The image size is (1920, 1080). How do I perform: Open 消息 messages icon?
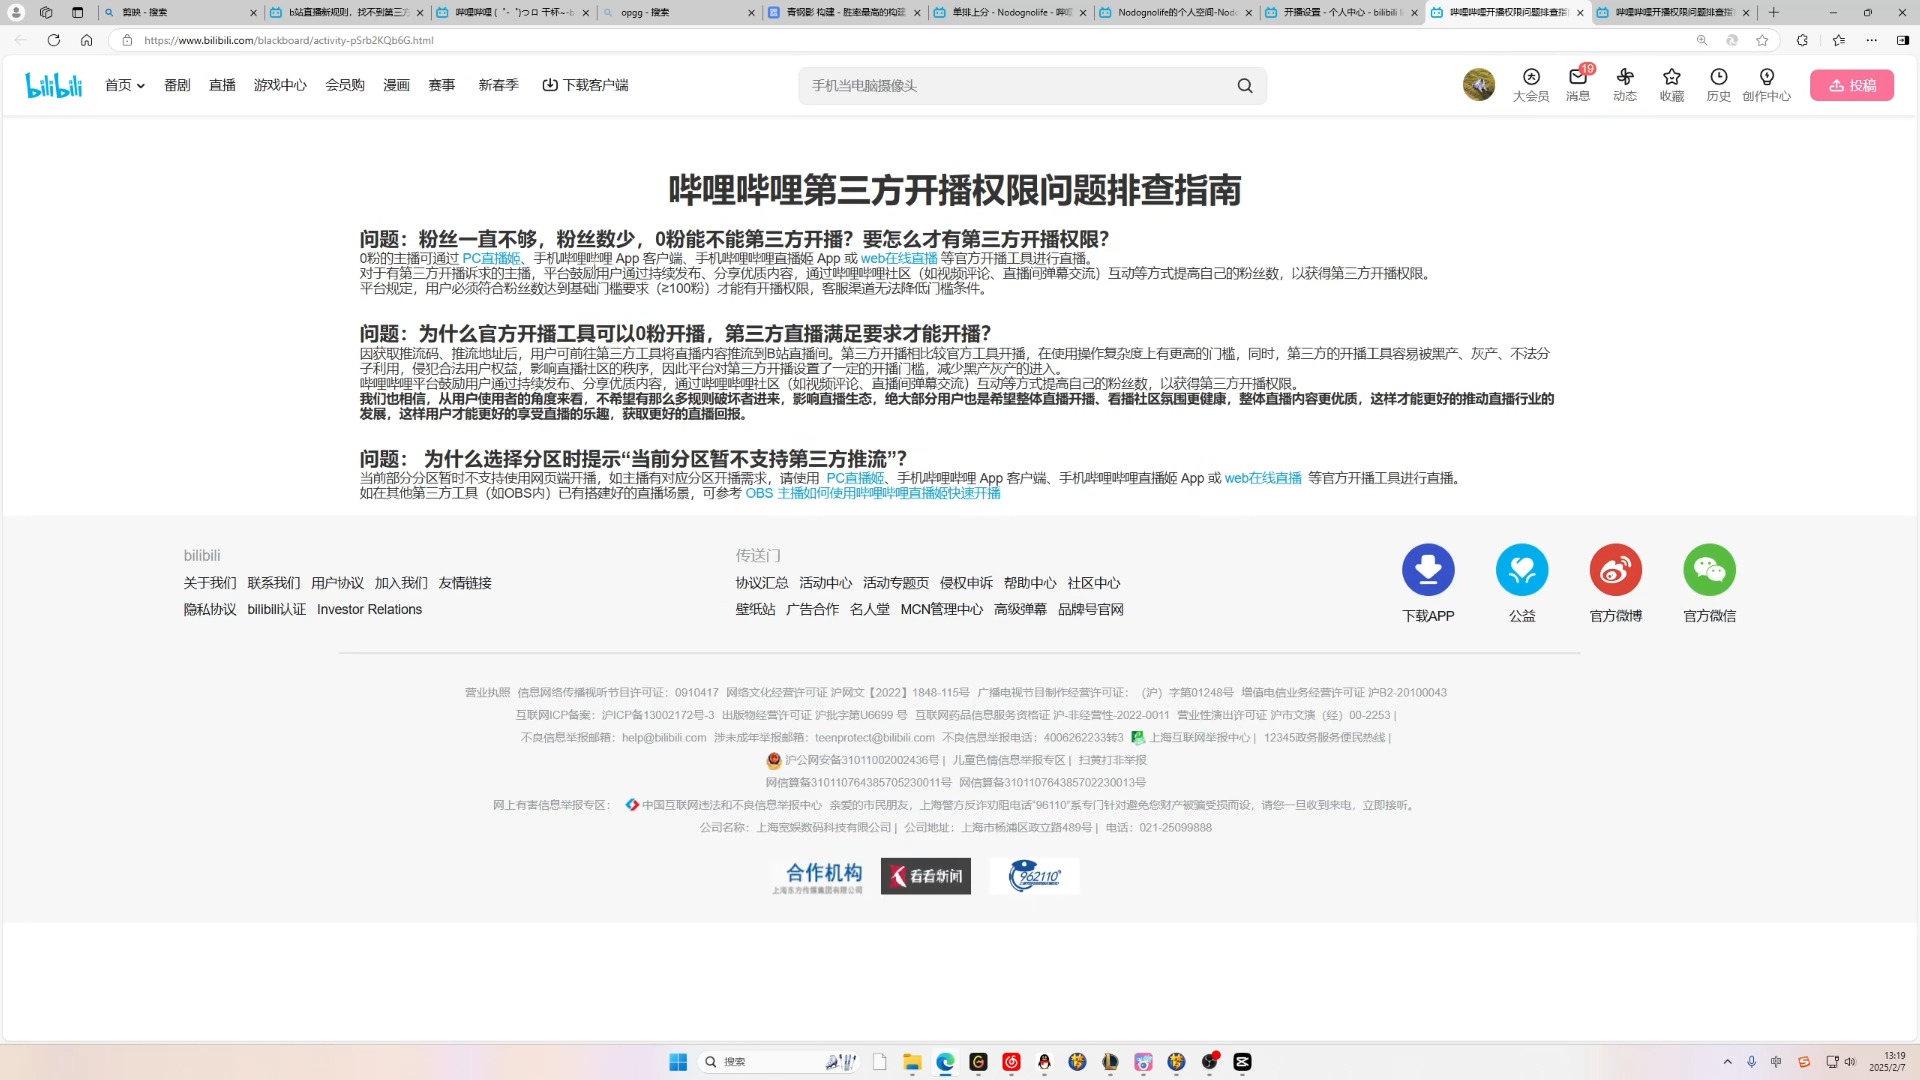tap(1578, 85)
